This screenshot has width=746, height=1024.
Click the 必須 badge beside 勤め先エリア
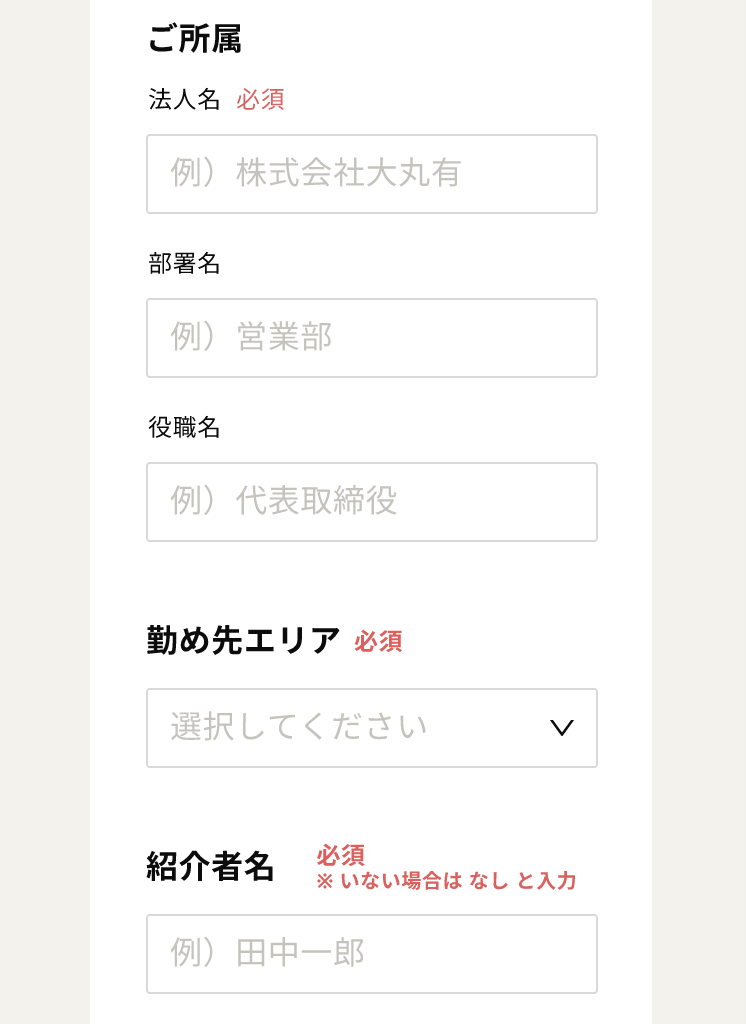(378, 642)
